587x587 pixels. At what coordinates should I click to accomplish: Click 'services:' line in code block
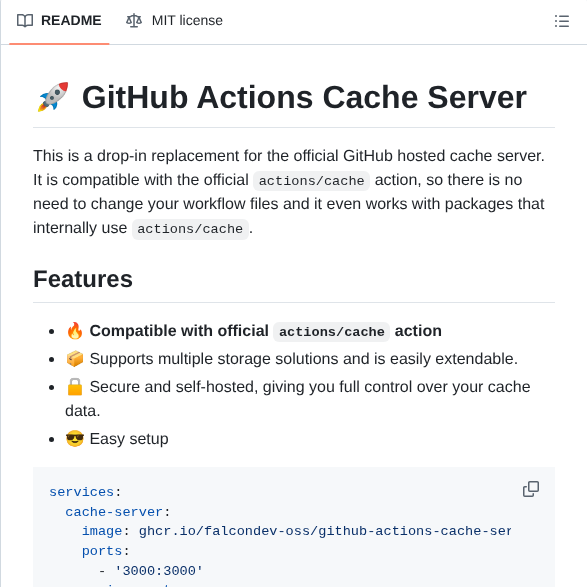click(85, 492)
